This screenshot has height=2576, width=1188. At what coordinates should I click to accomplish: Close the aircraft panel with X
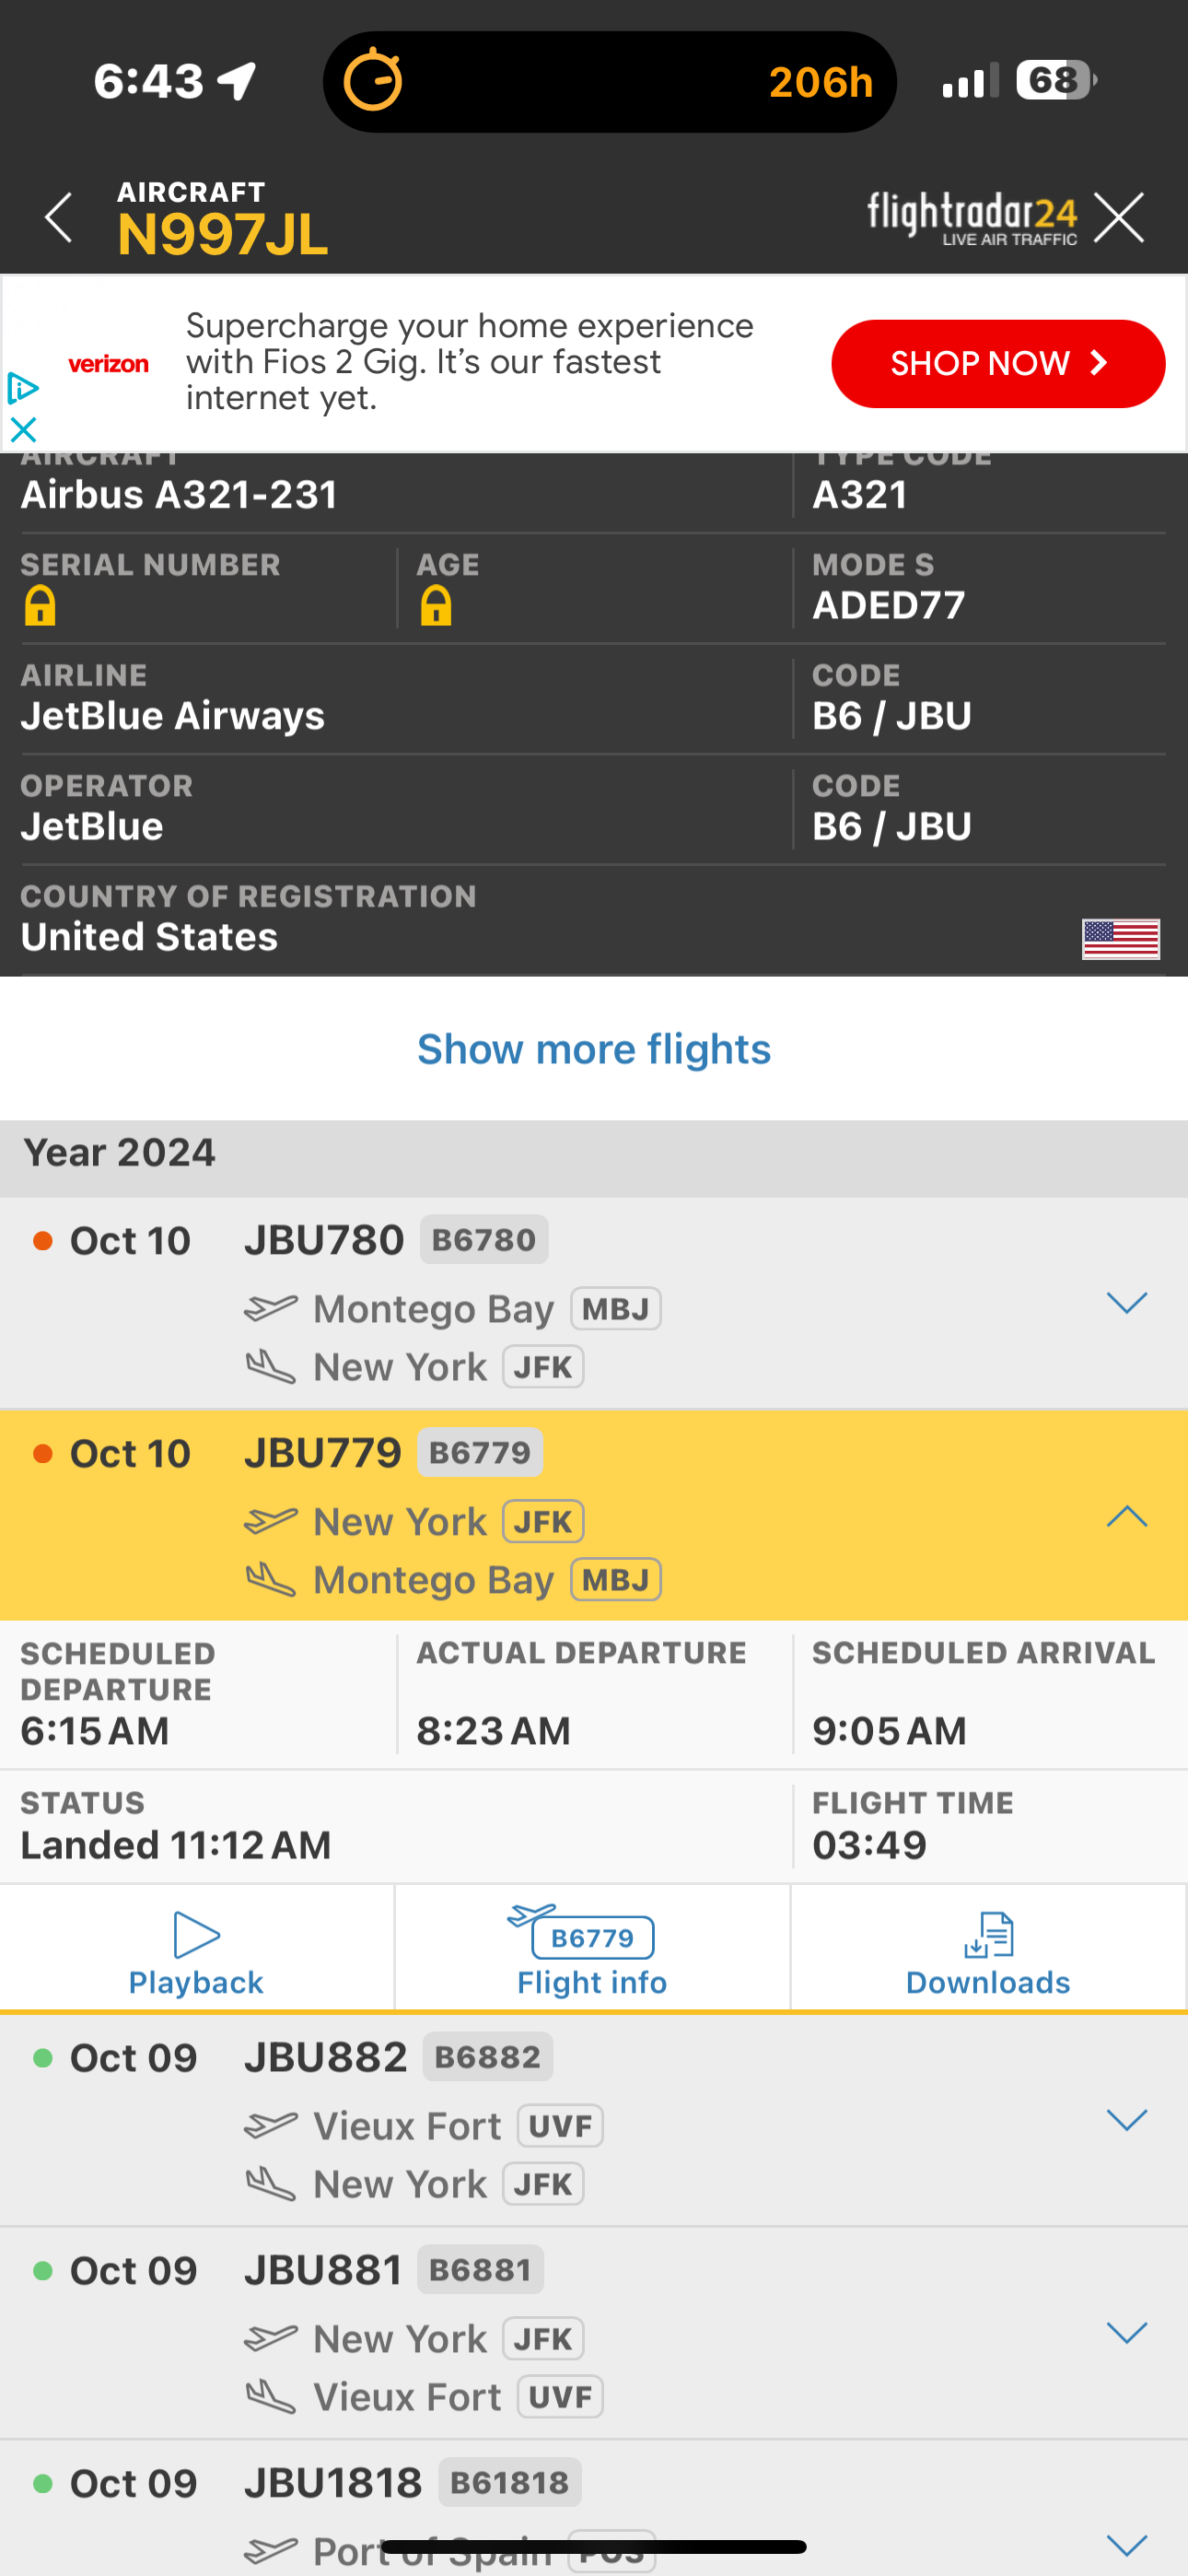click(1118, 217)
